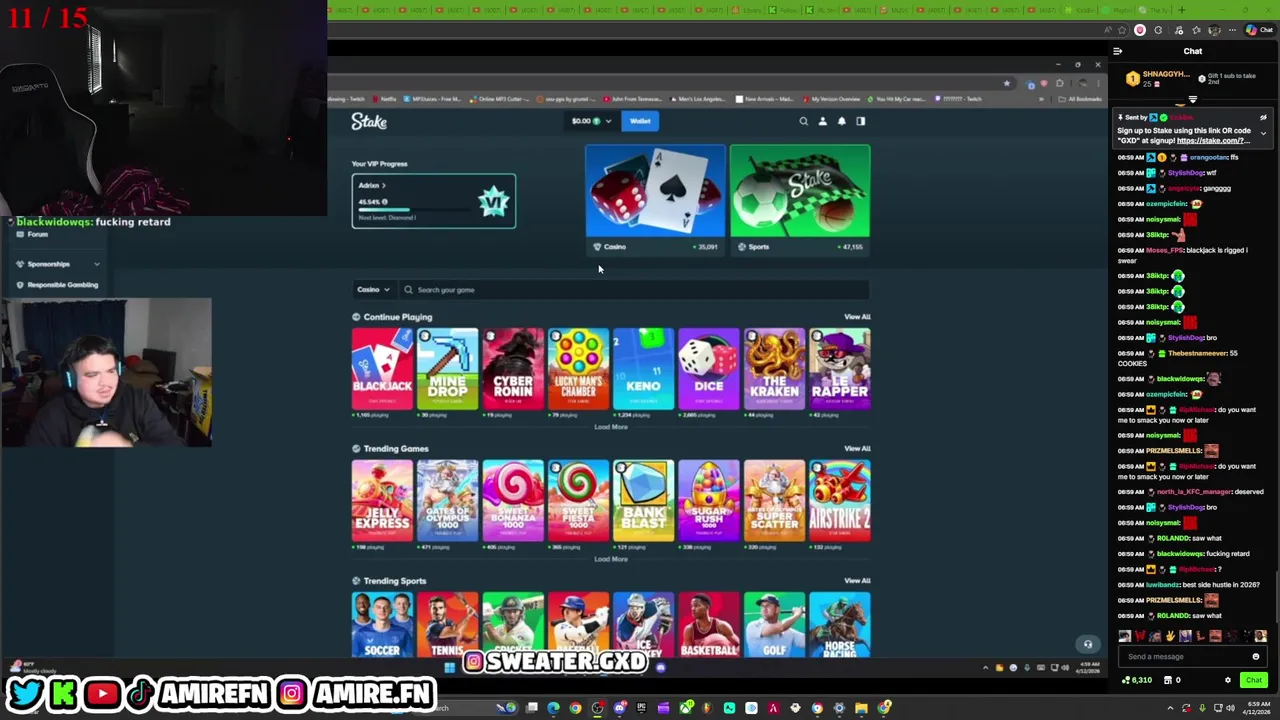This screenshot has height=720, width=1280.
Task: Hide the pinned chat message
Action: 1263,117
